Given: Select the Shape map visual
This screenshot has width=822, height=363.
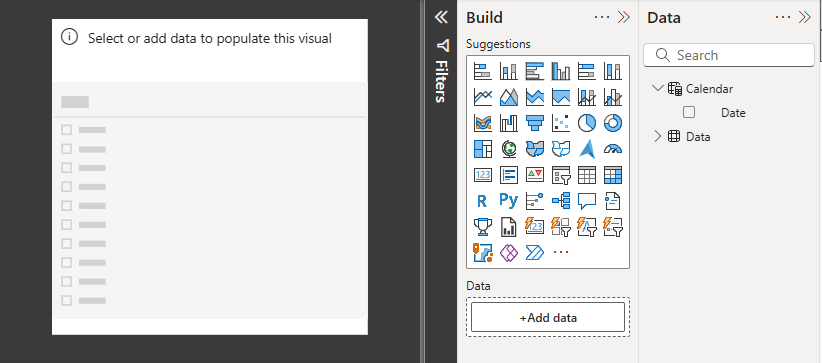Looking at the screenshot, I should tap(560, 149).
